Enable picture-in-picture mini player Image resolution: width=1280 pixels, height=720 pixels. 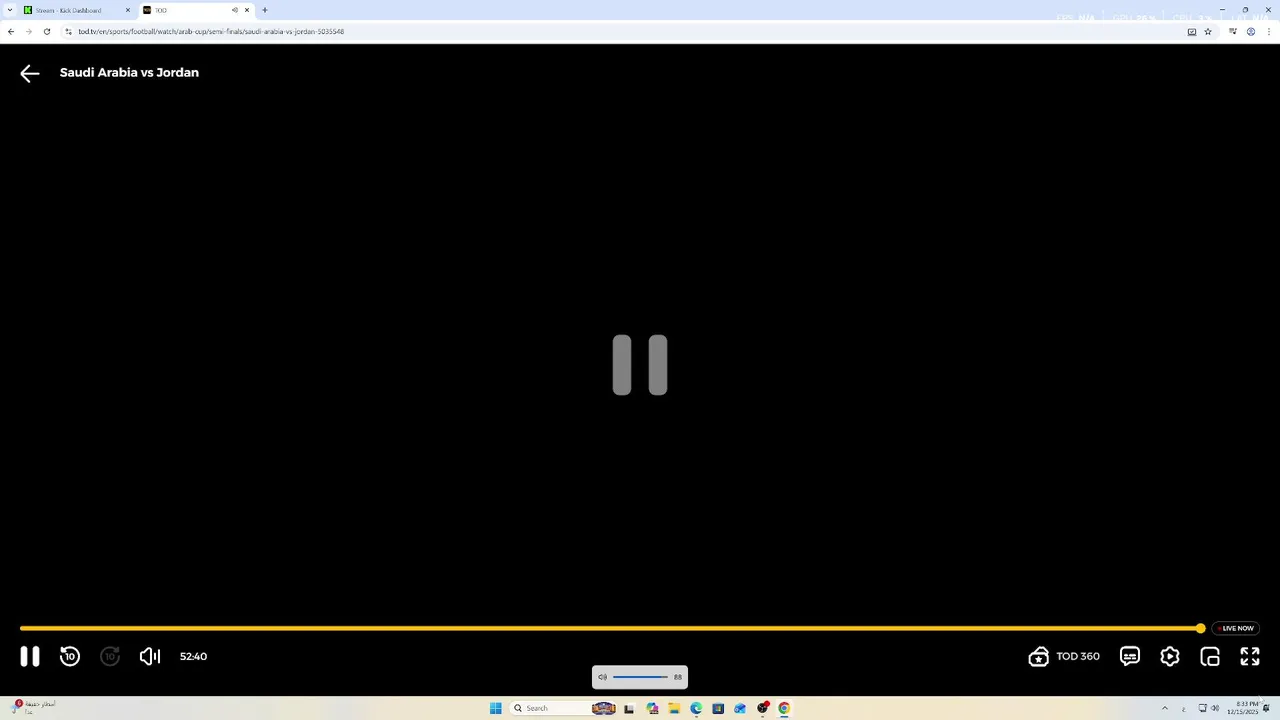point(1210,656)
